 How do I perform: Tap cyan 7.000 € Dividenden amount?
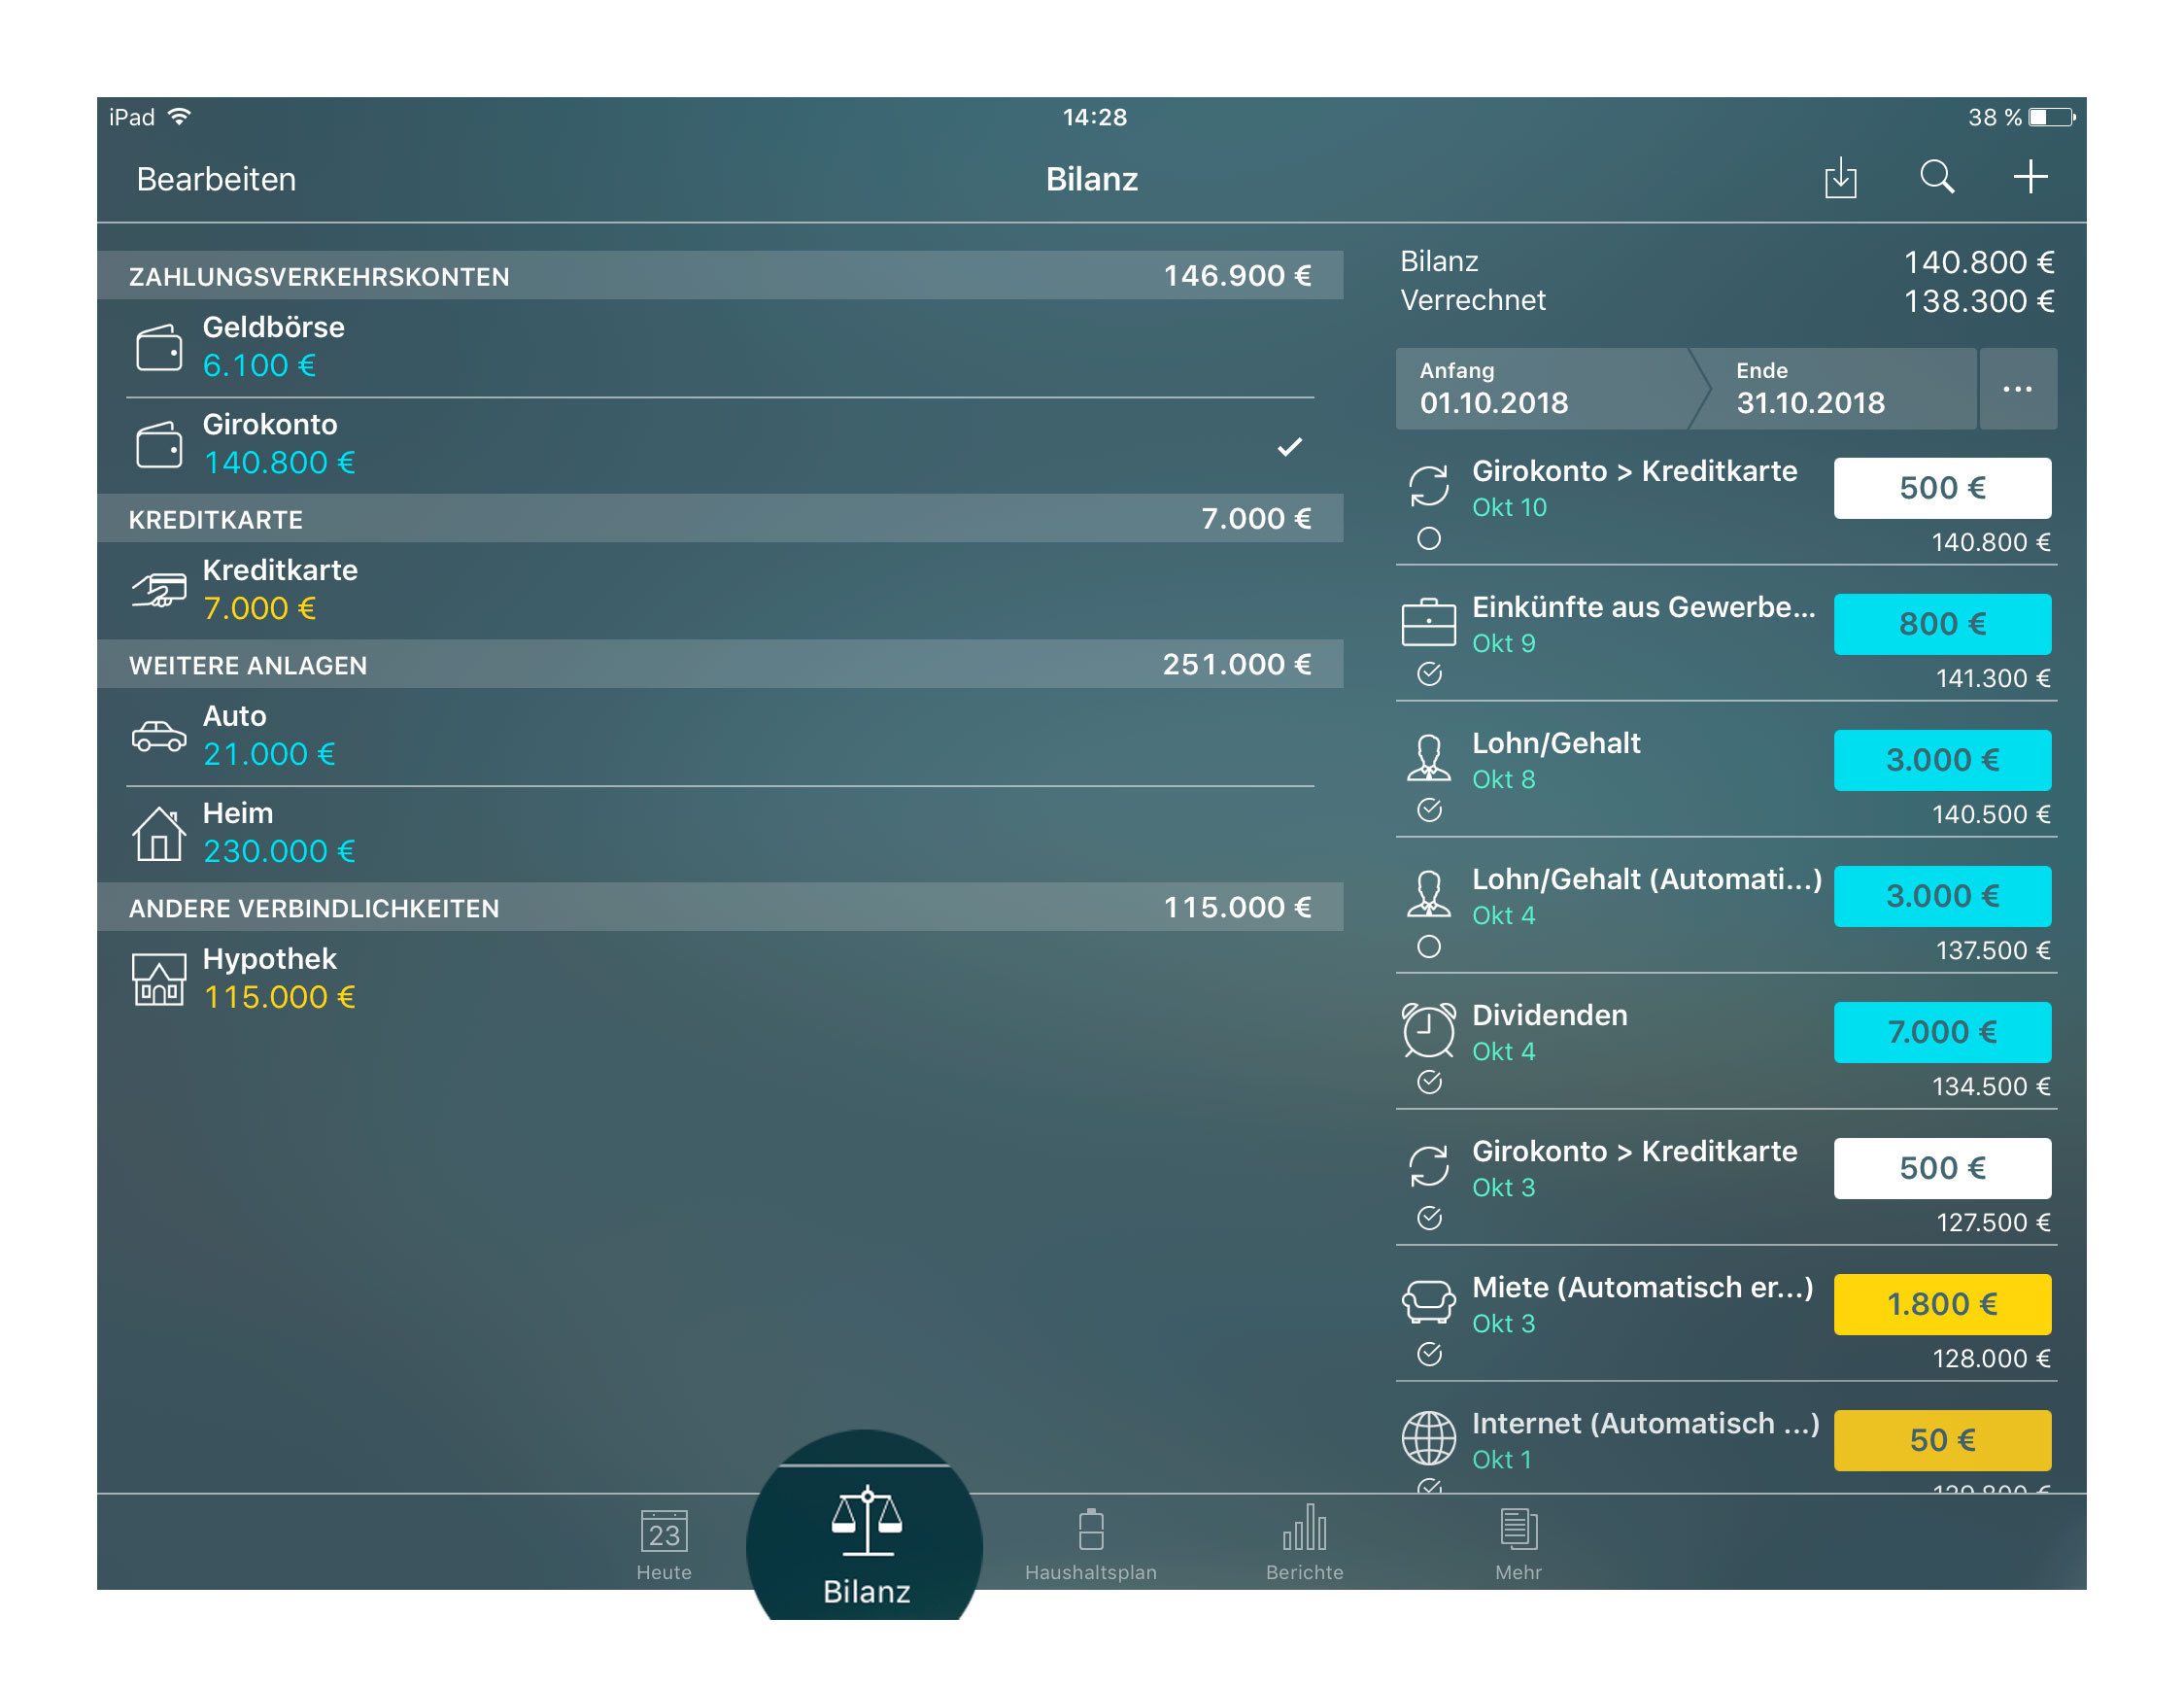[x=1942, y=1032]
